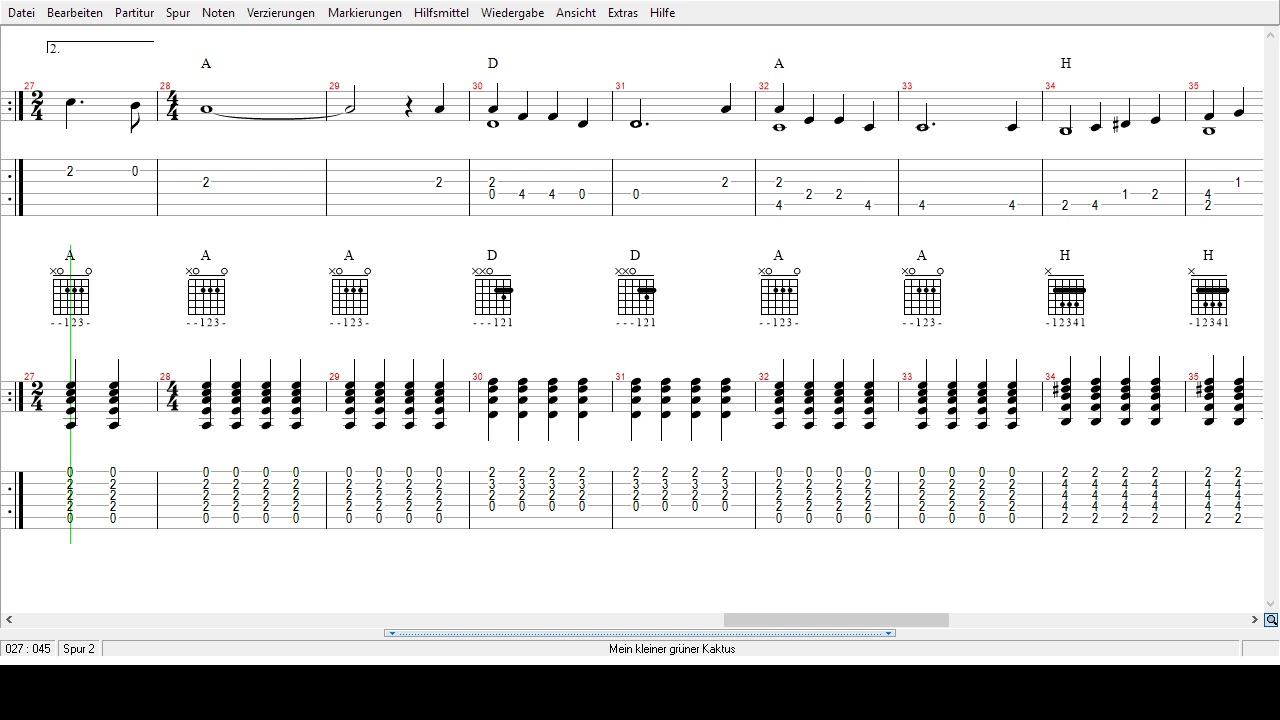The width and height of the screenshot is (1280, 720).
Task: Click the second ending bracket marked 2.
Action: (100, 47)
